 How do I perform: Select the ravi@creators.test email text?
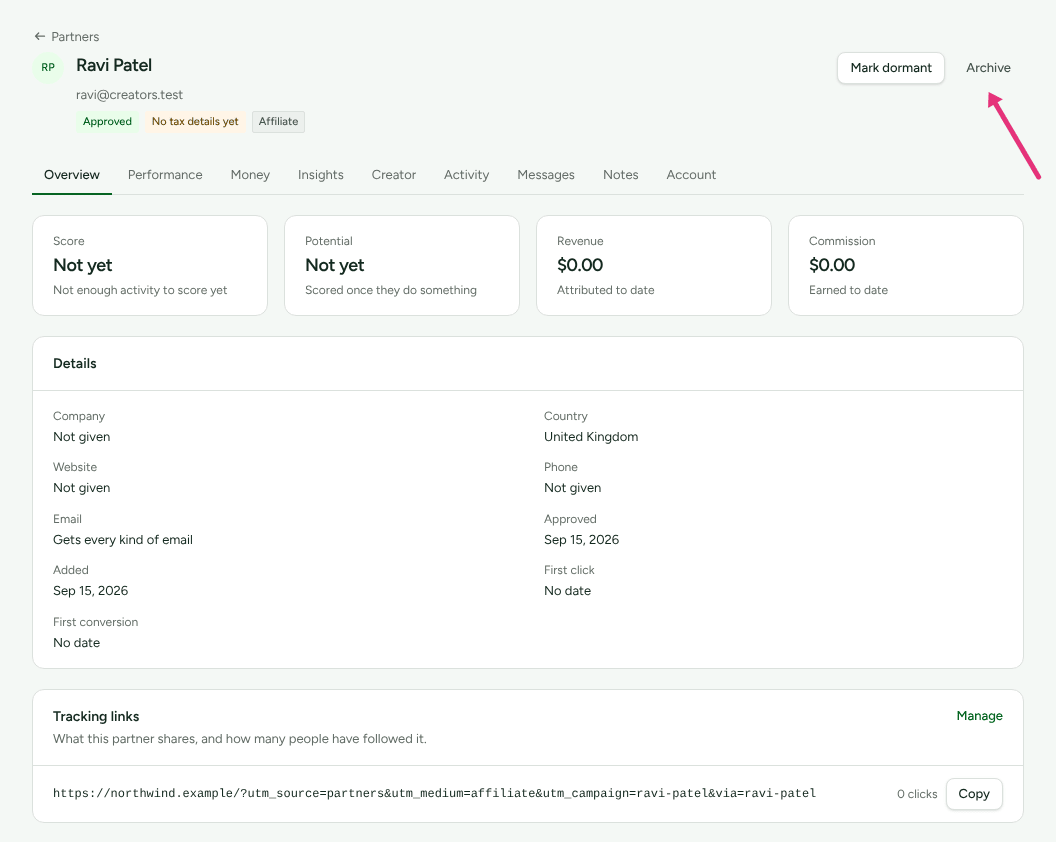(129, 95)
